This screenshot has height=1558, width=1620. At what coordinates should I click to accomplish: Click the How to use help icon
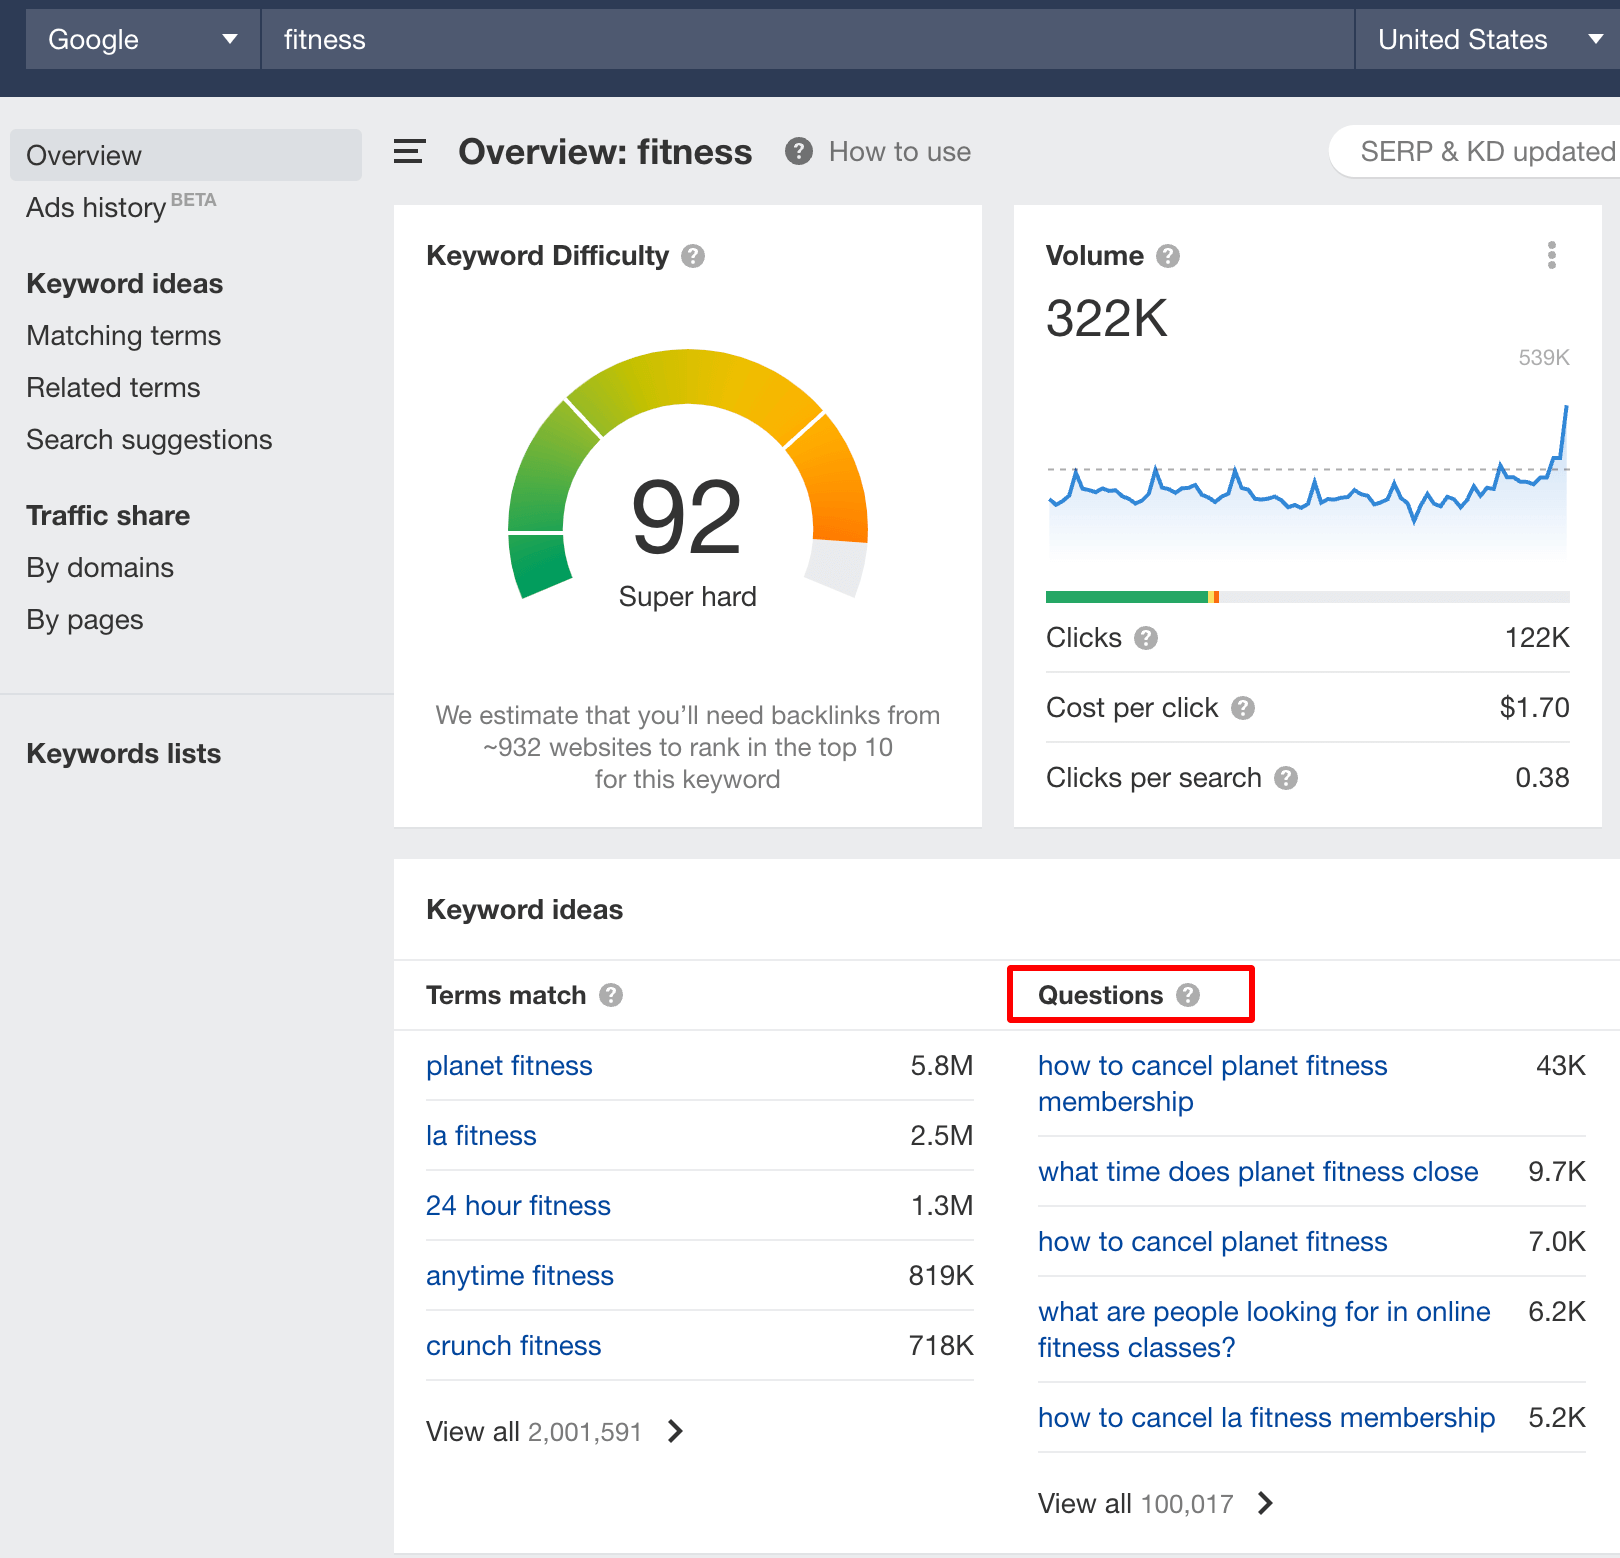(798, 152)
